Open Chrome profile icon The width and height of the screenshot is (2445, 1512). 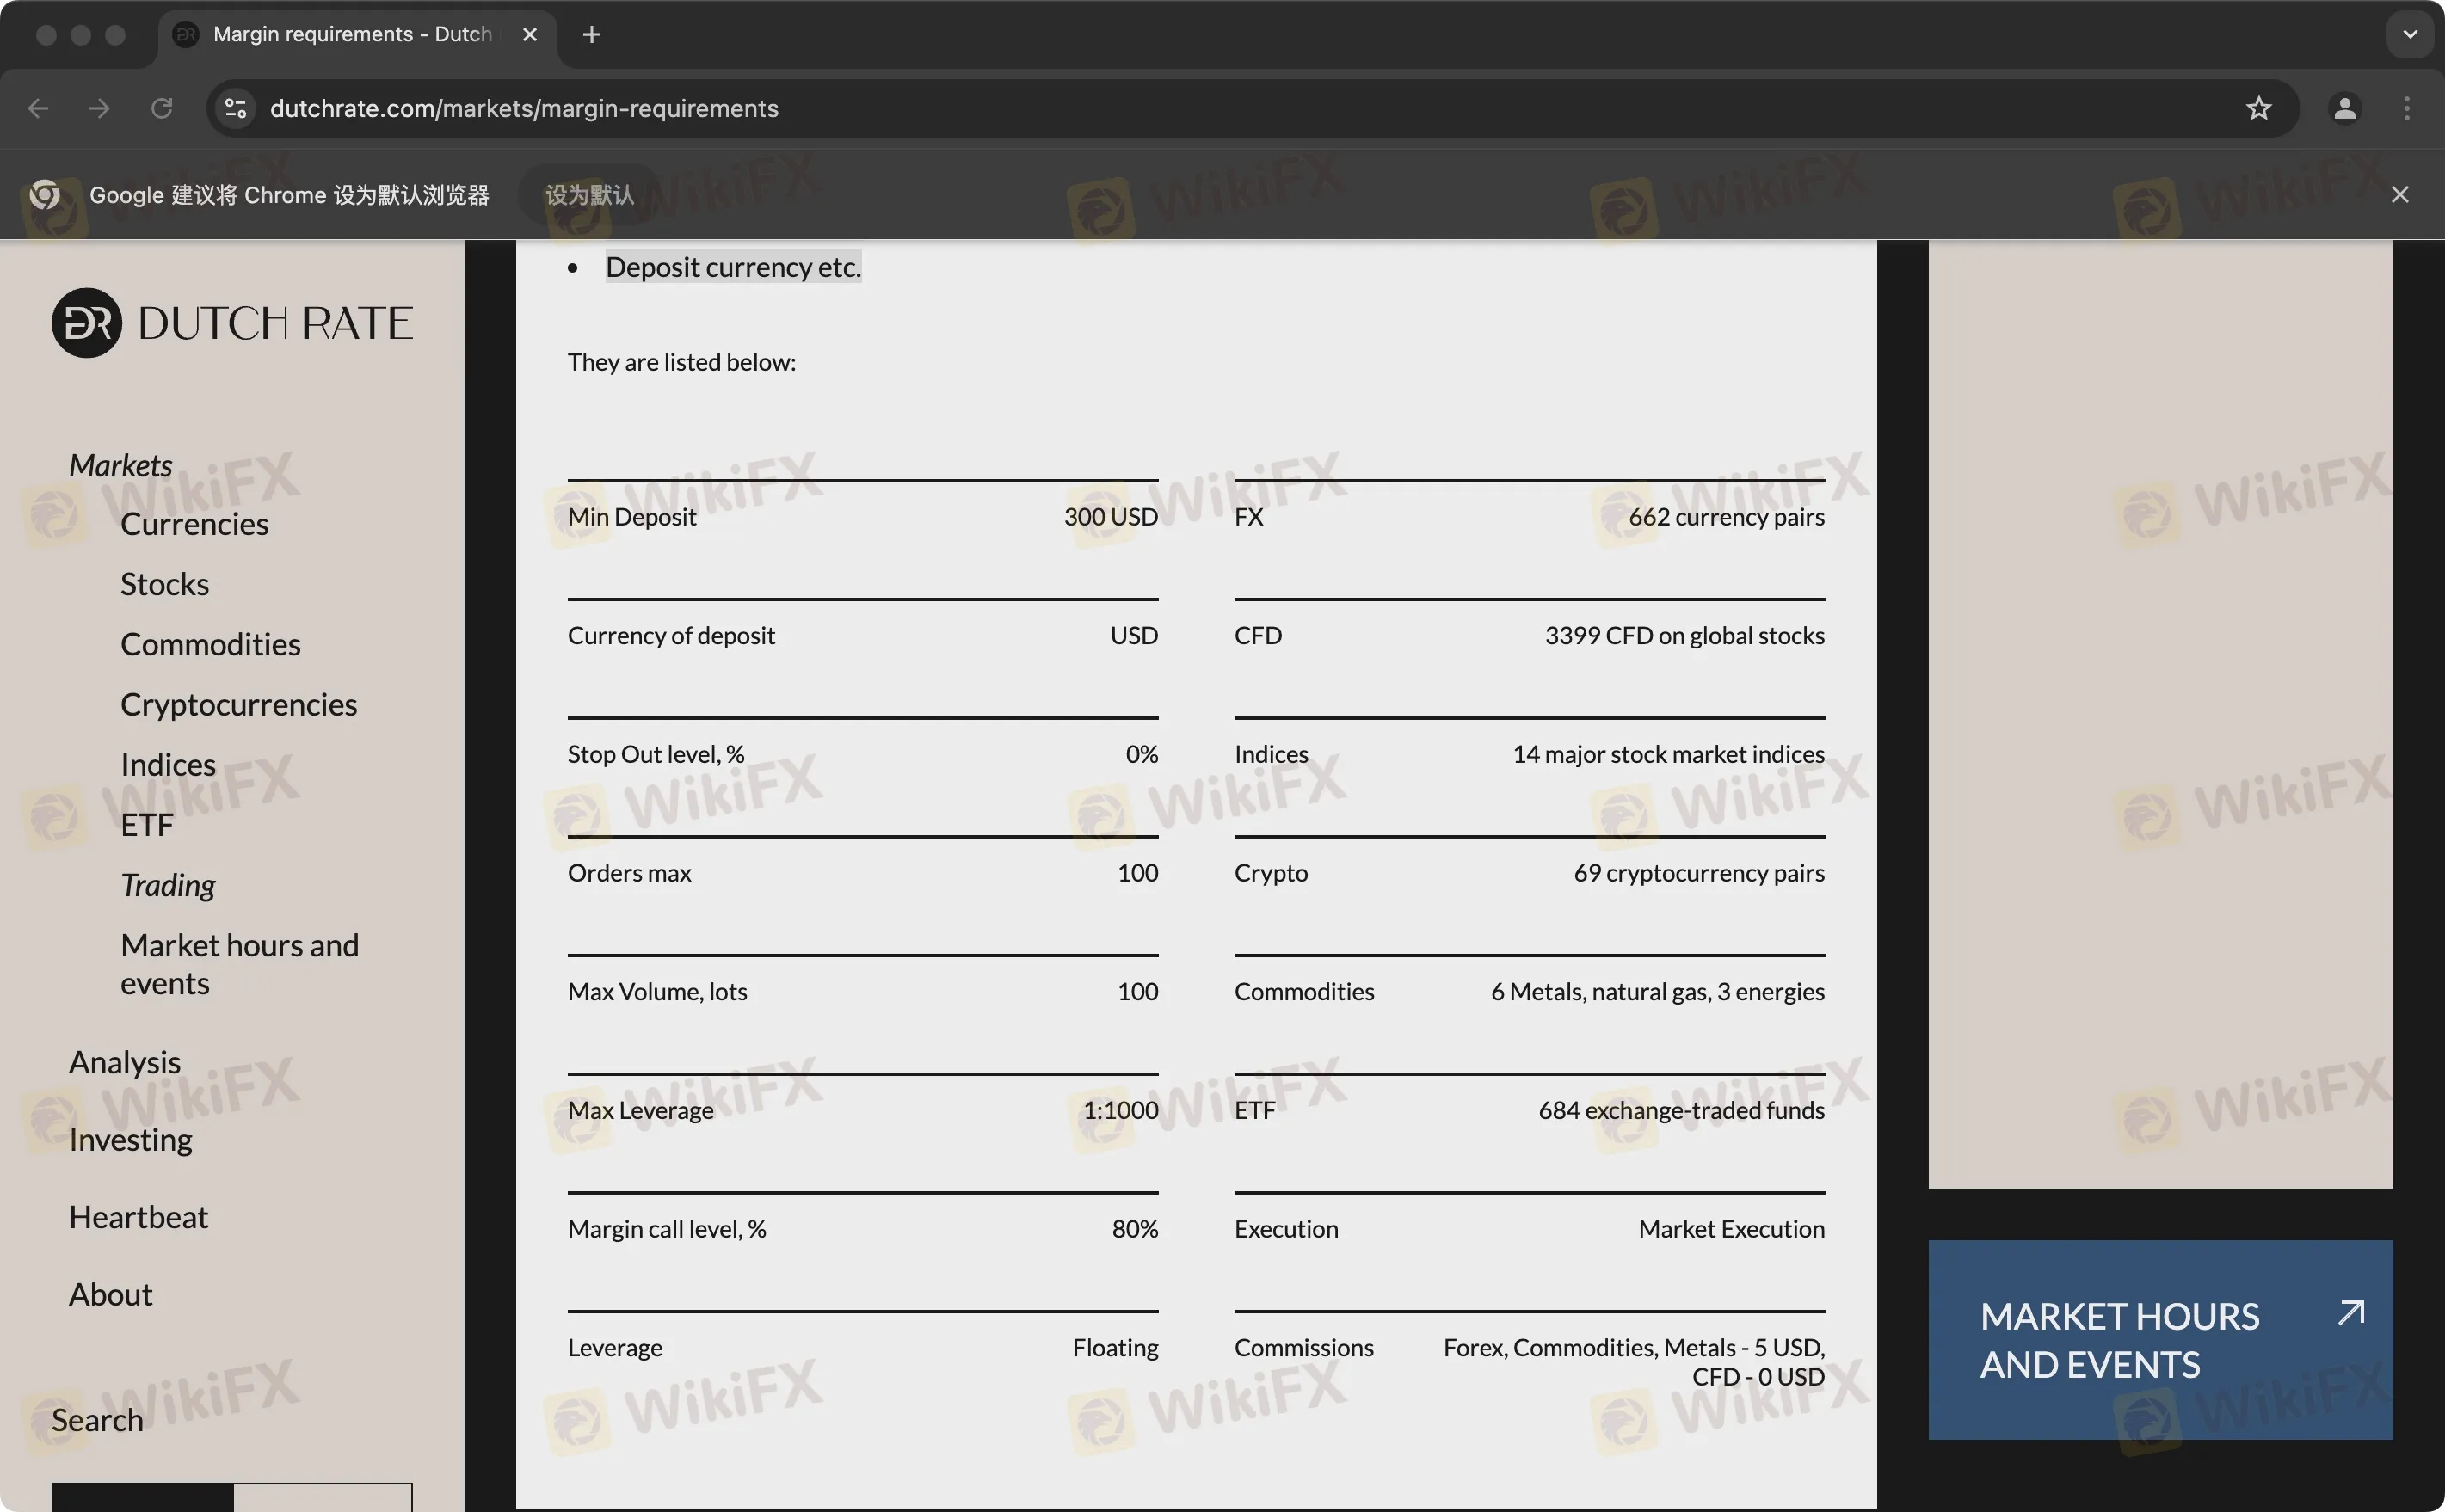(x=2344, y=108)
